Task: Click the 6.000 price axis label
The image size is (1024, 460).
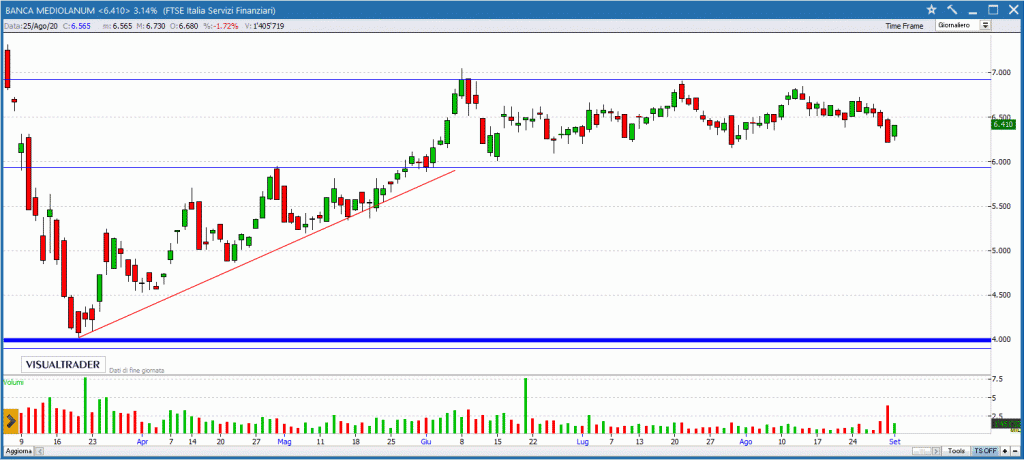Action: [x=1002, y=161]
